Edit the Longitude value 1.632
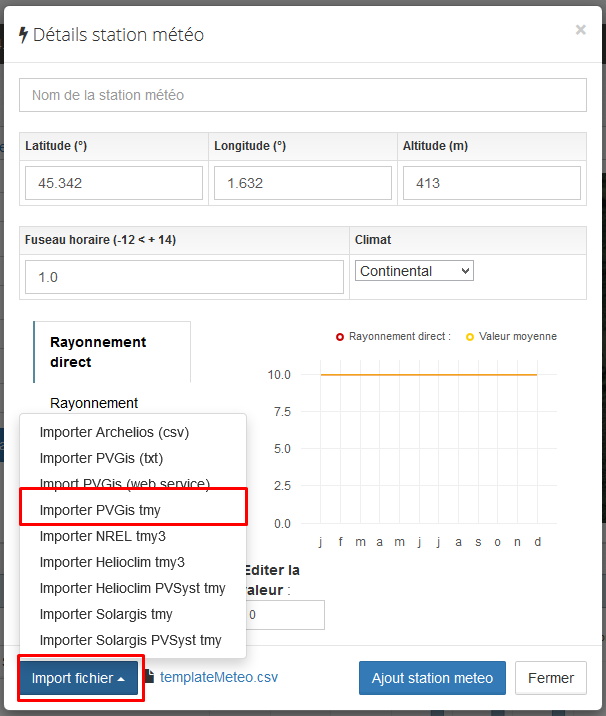 click(x=303, y=183)
